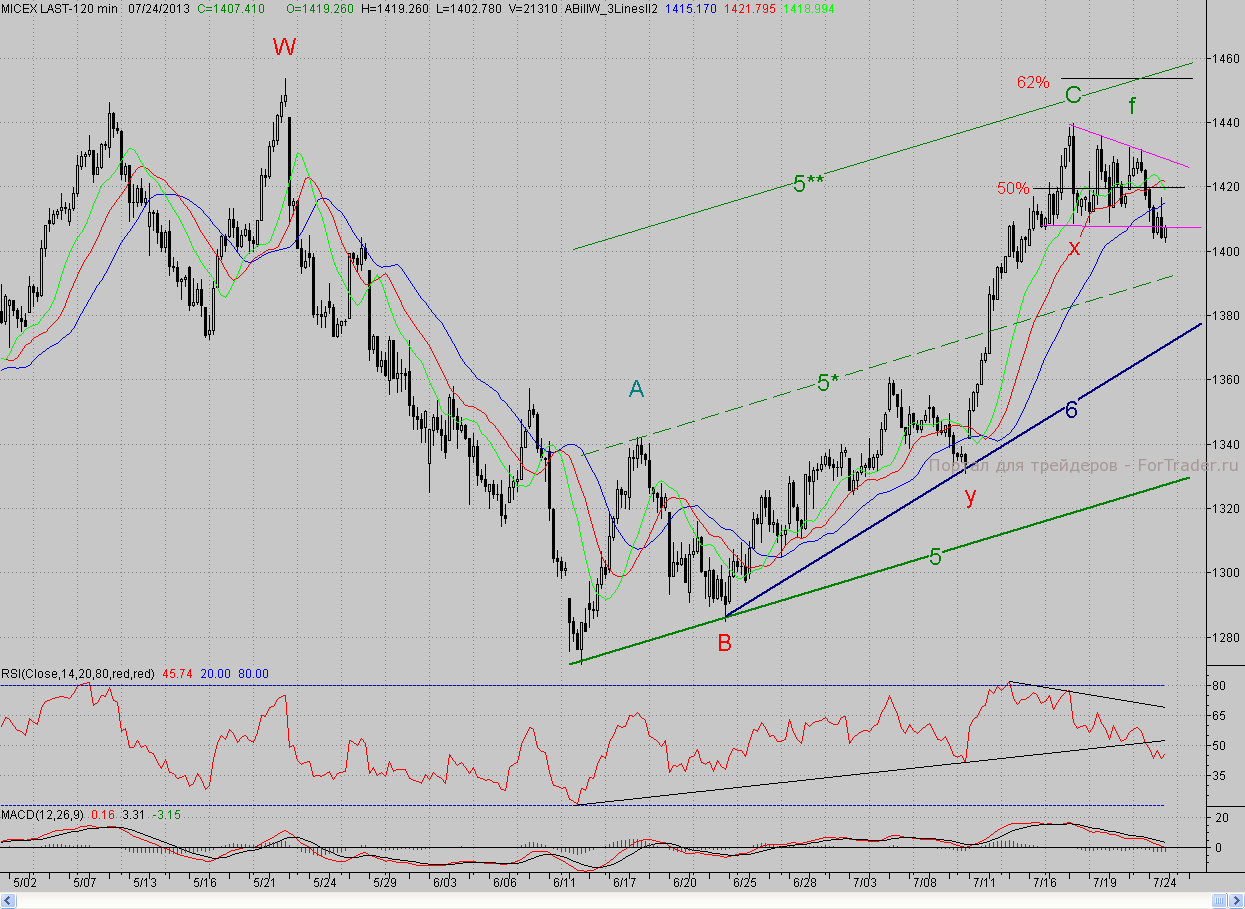Click the 5* dashed channel line label
The height and width of the screenshot is (909, 1245).
[x=827, y=382]
